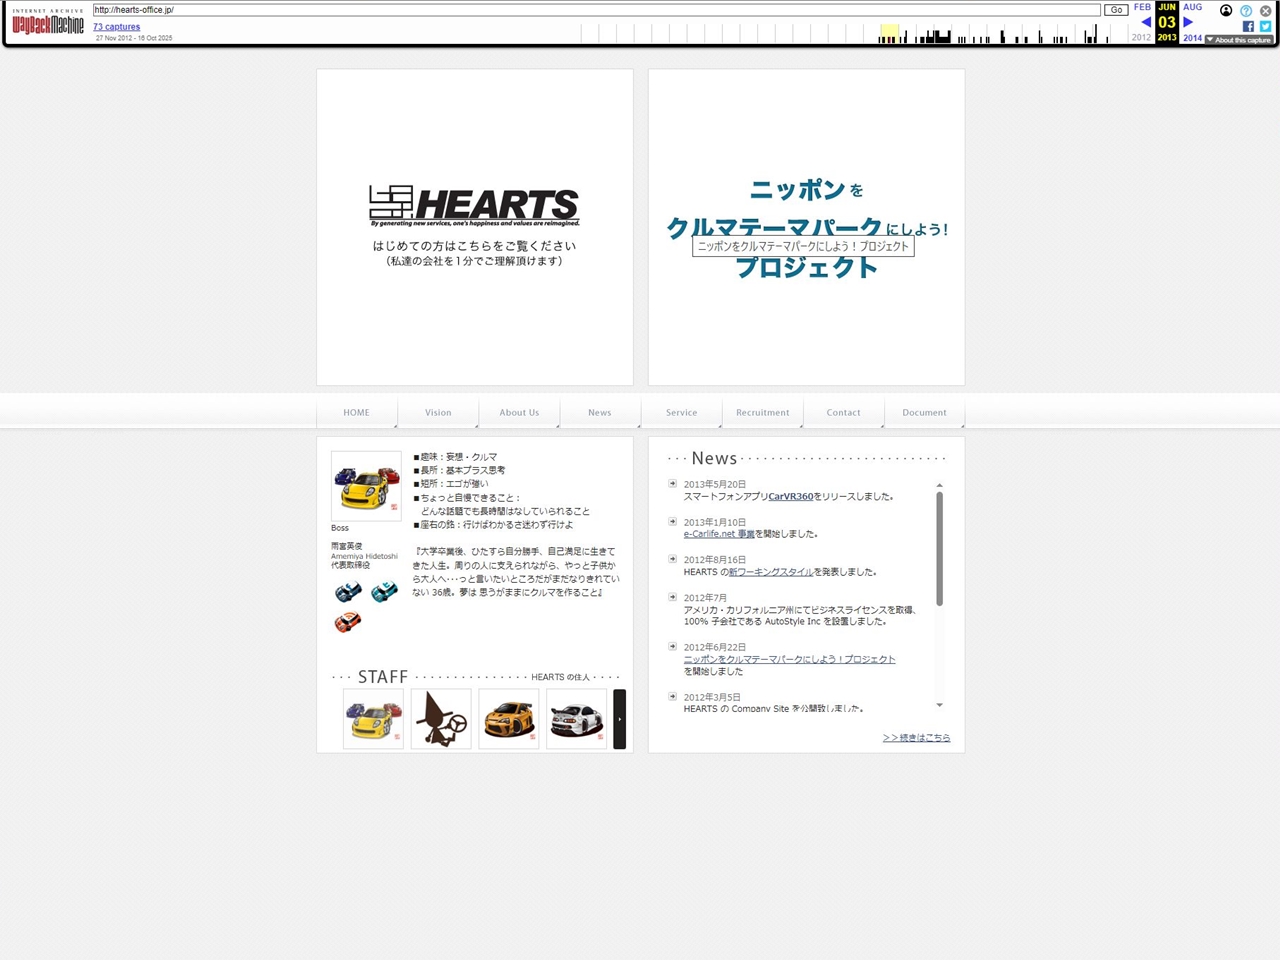Share capture on Facebook
This screenshot has height=960, width=1280.
pos(1248,27)
